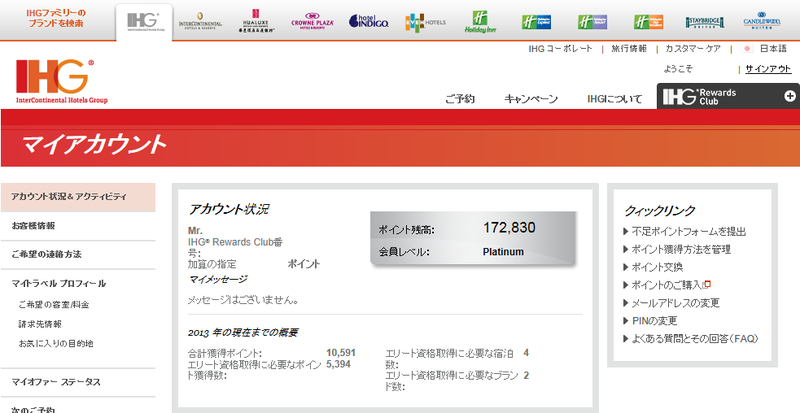Open the EVEN Hotels brand logo
Viewport: 800px width, 413px height.
point(424,22)
